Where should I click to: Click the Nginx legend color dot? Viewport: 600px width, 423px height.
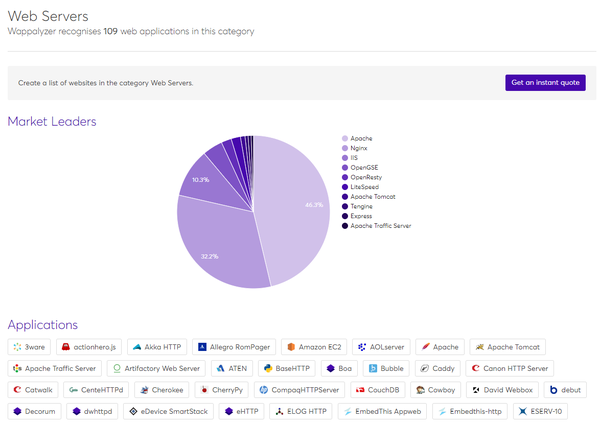click(345, 148)
